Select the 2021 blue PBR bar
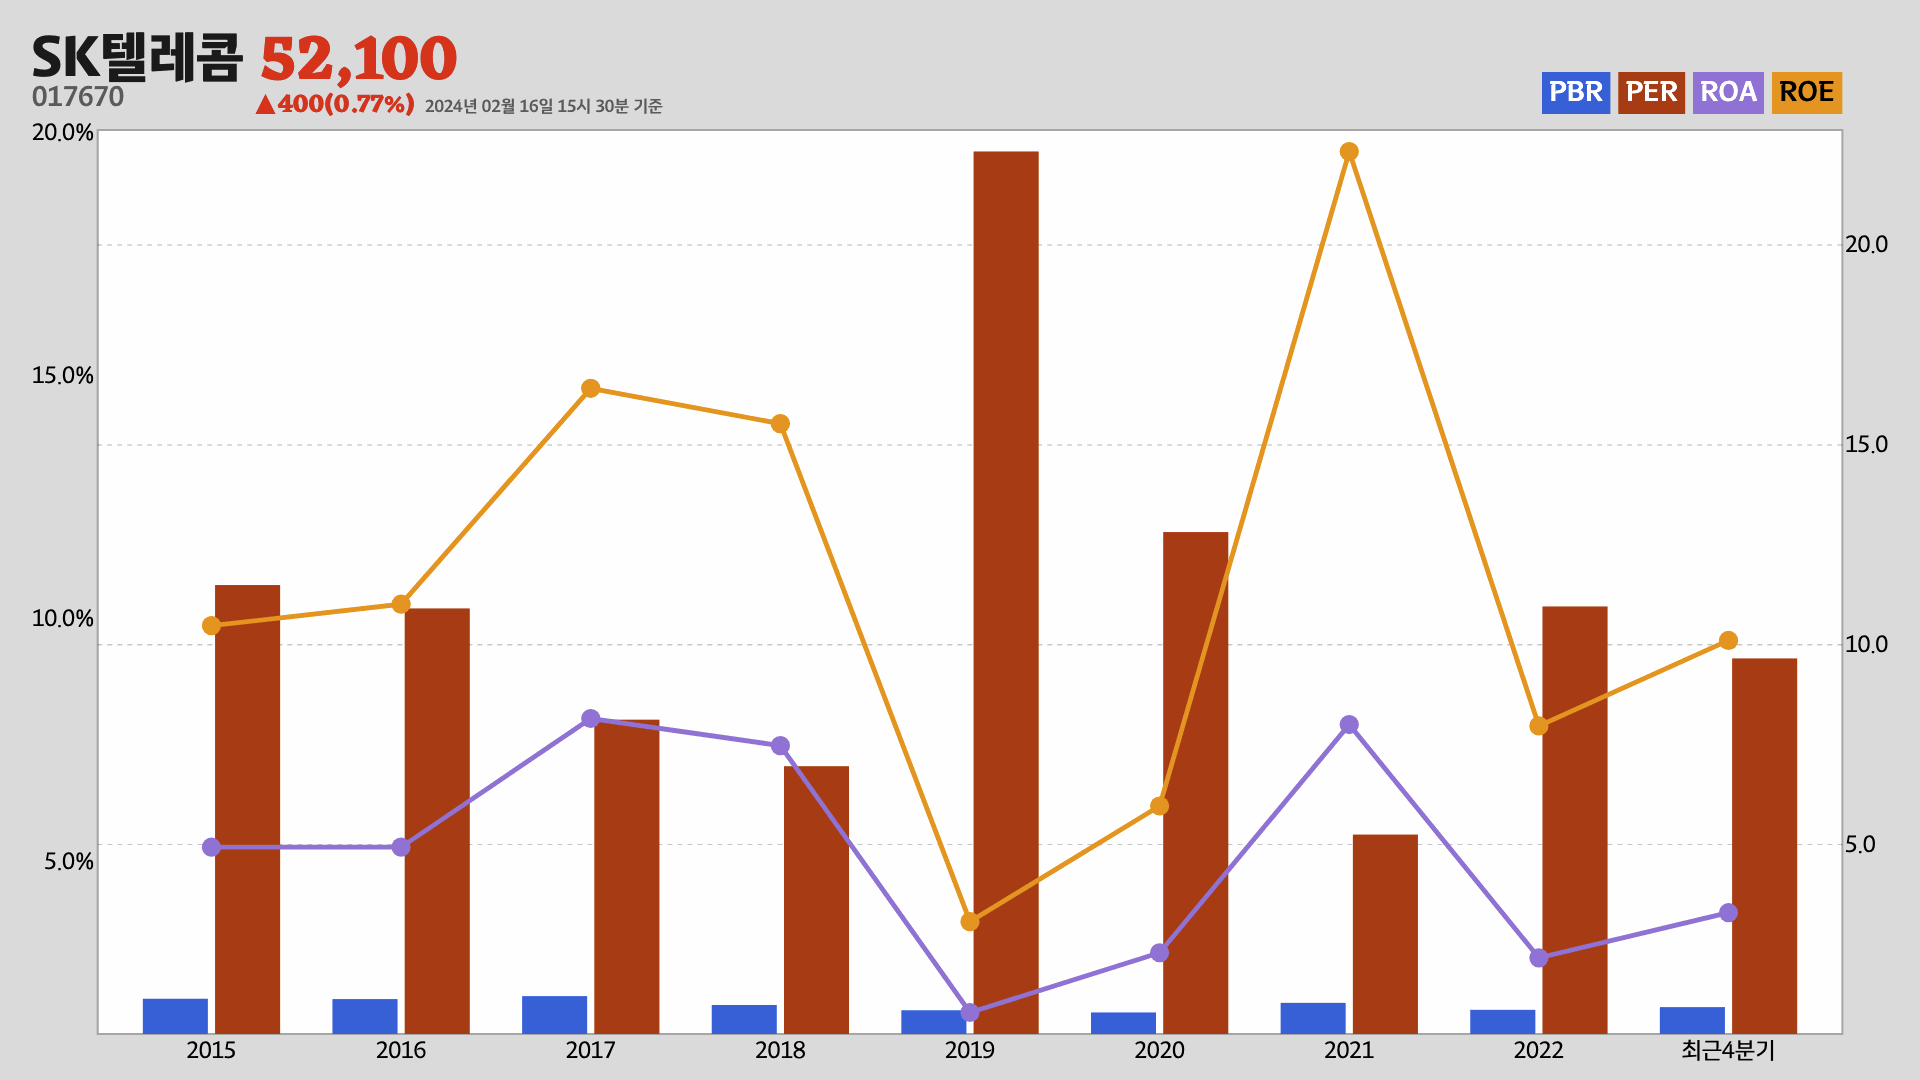 click(x=1313, y=1018)
